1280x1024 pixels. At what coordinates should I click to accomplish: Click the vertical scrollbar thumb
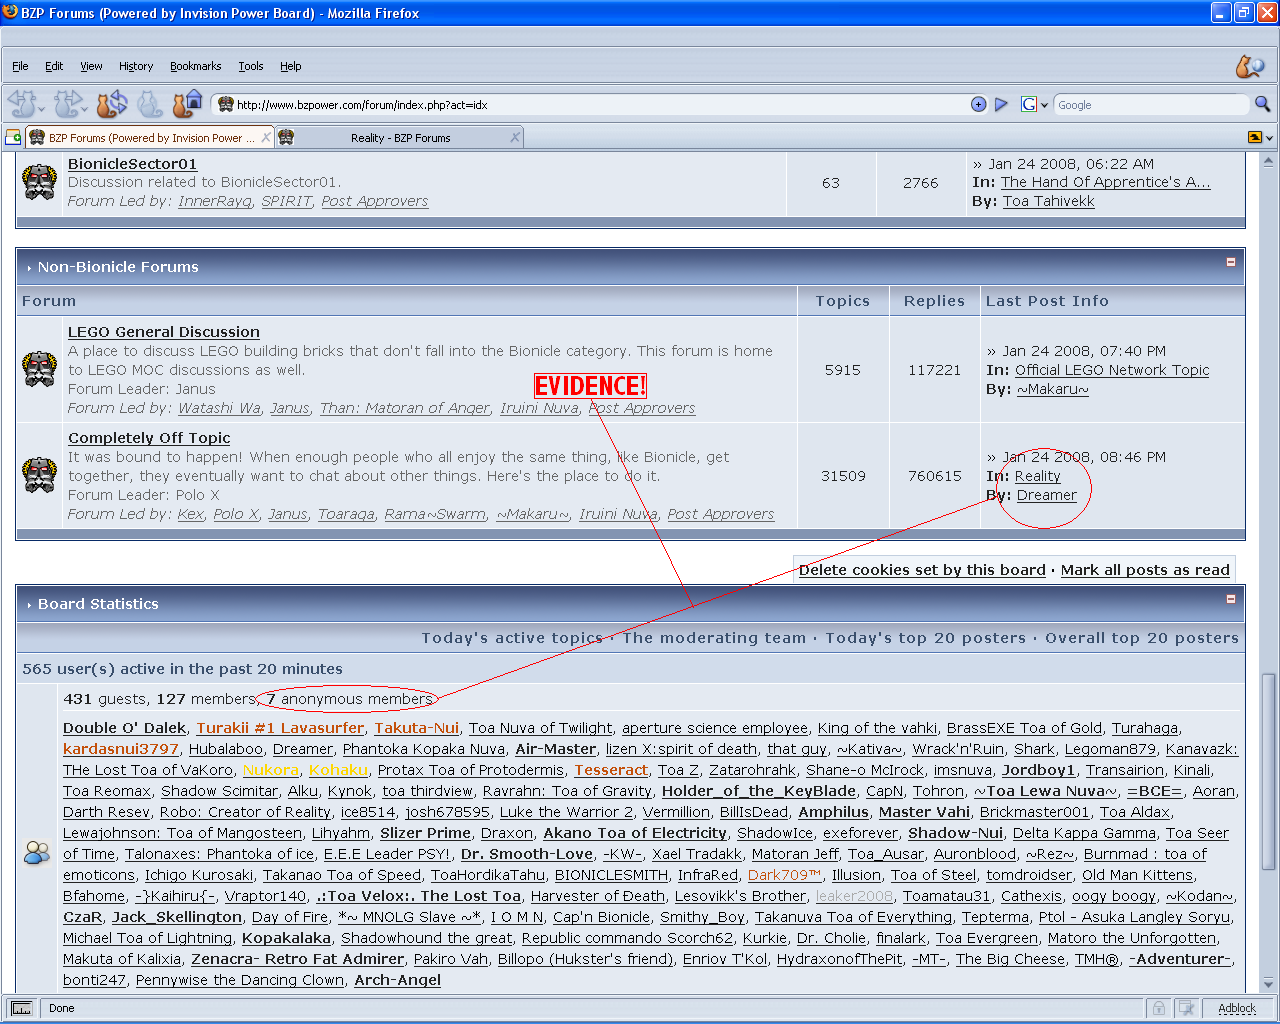1269,772
